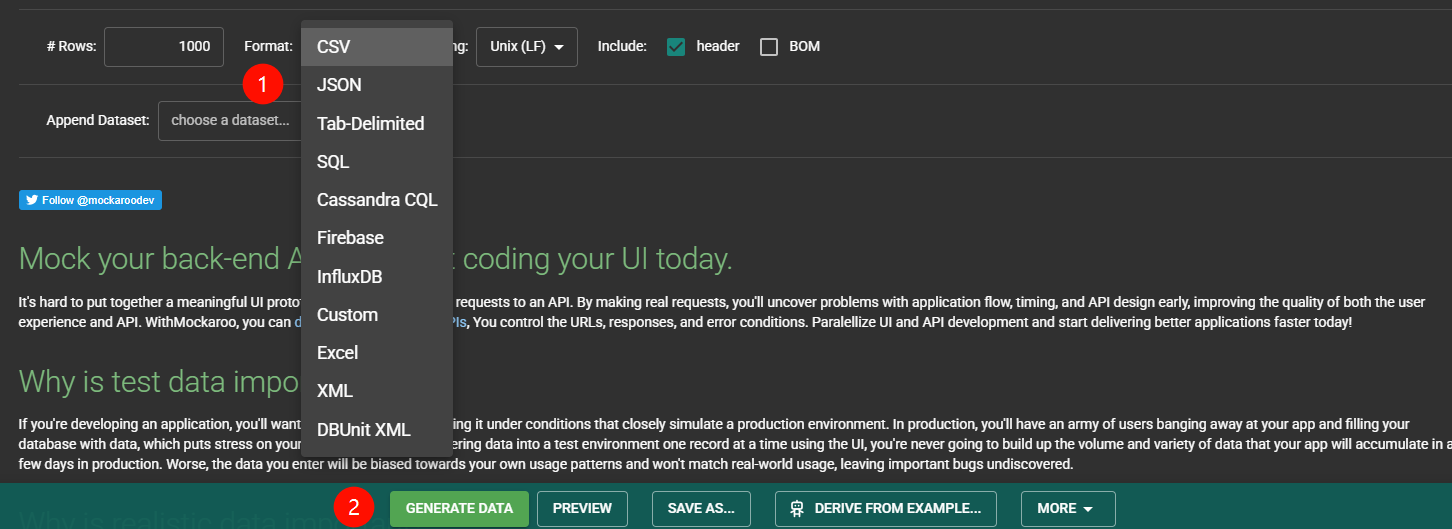1452x529 pixels.
Task: Click DERIVE FROM EXAMPLE button
Action: tap(885, 508)
